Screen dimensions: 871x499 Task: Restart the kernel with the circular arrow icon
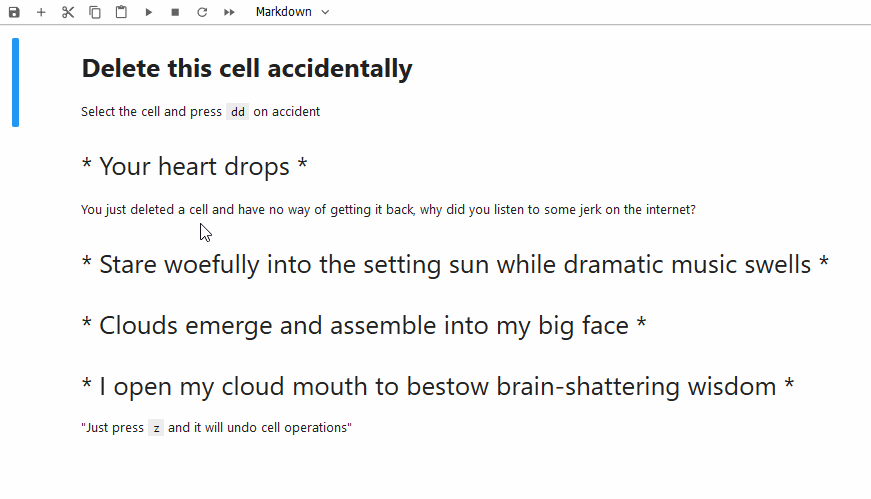click(202, 12)
